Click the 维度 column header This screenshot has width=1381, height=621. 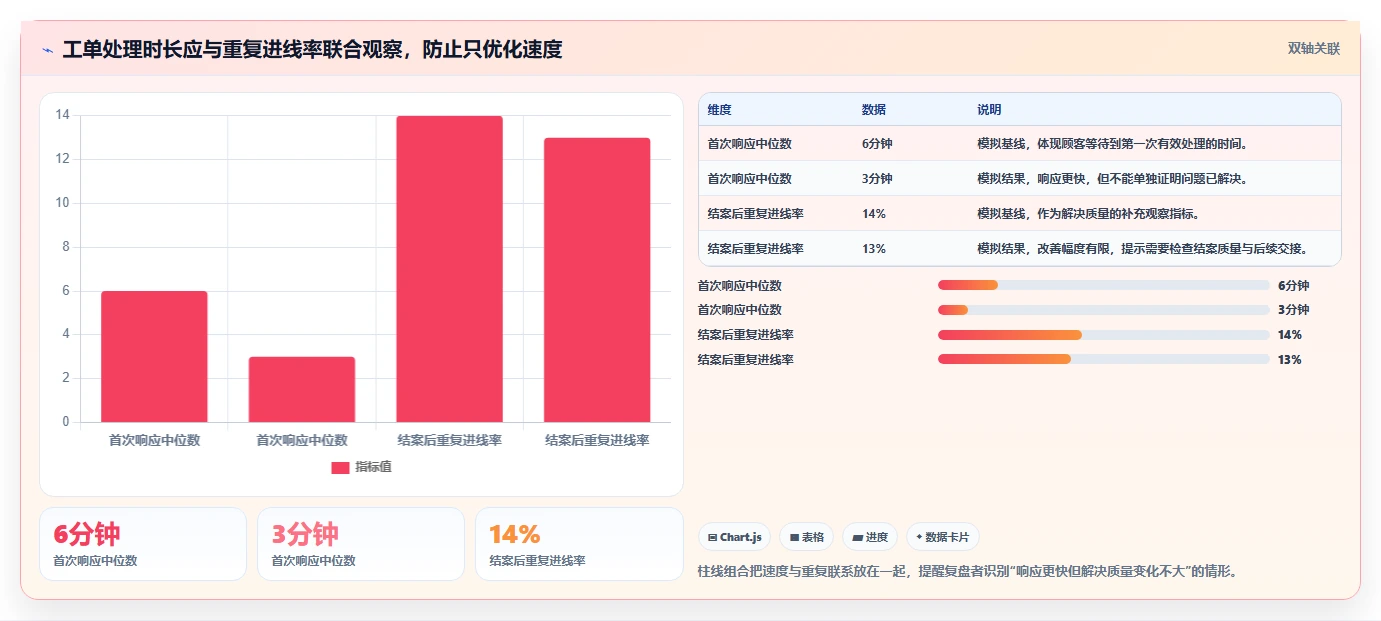720,110
